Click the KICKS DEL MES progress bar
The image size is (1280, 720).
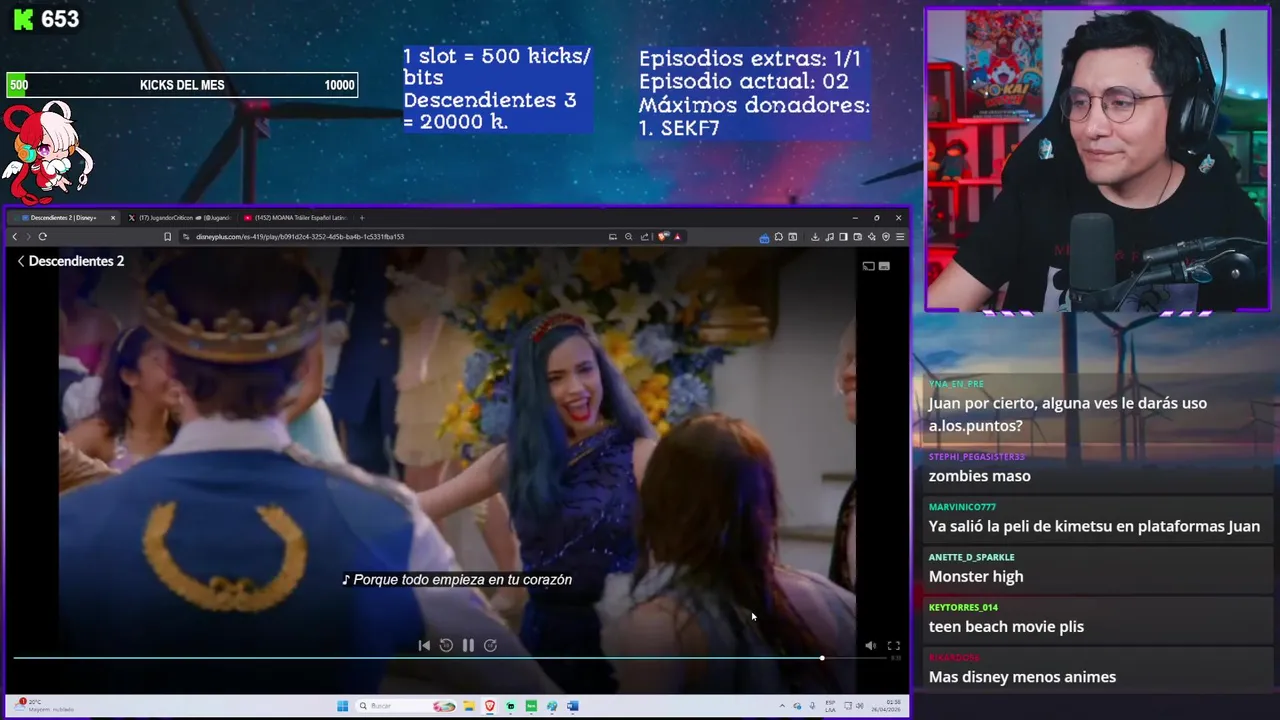182,85
